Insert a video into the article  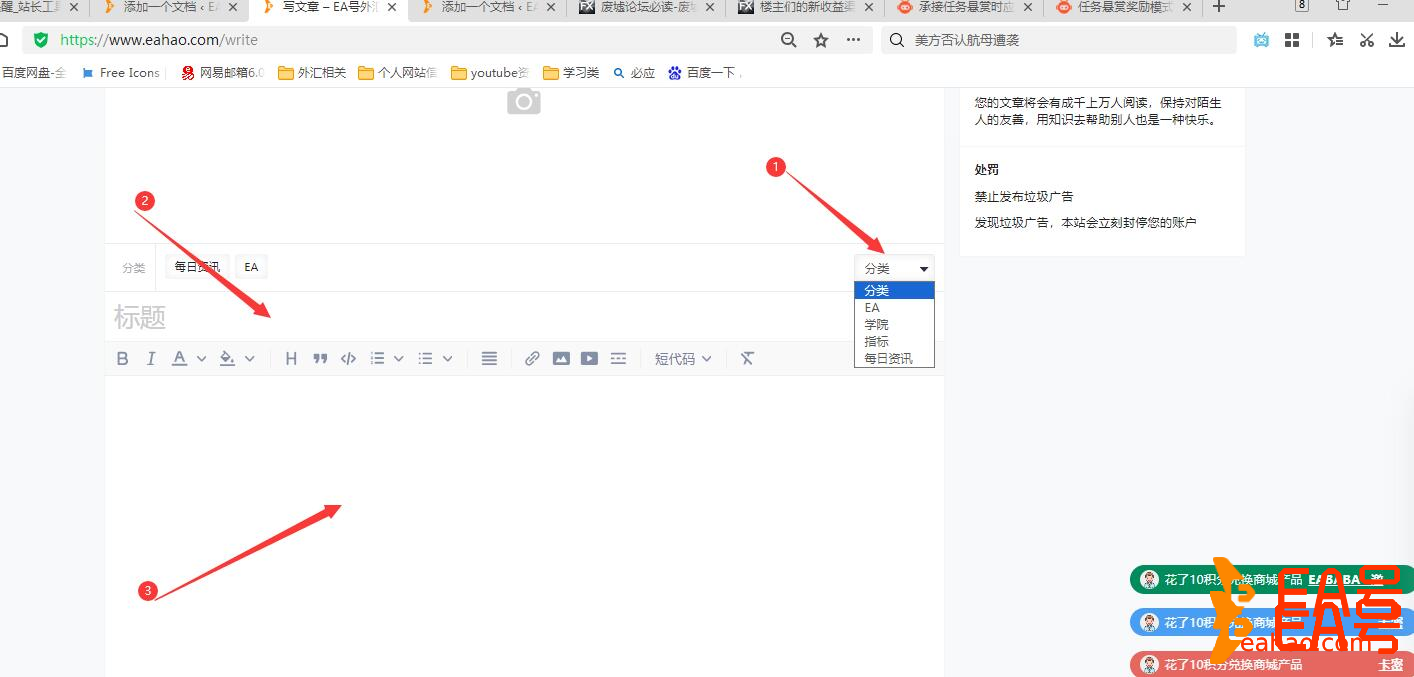click(x=589, y=358)
